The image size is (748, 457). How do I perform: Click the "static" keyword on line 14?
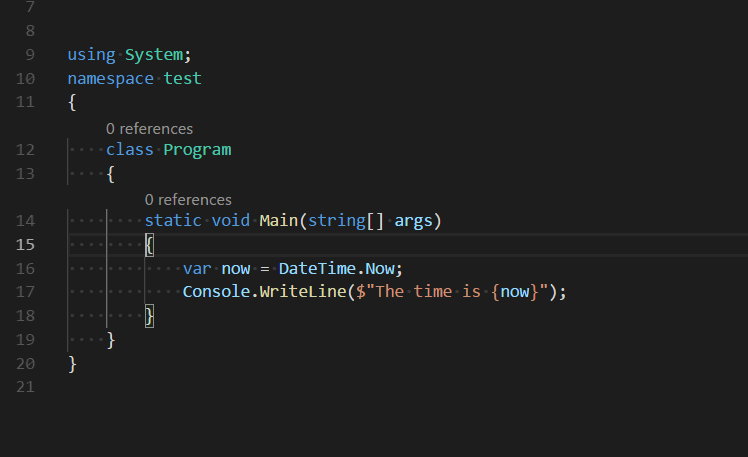173,221
